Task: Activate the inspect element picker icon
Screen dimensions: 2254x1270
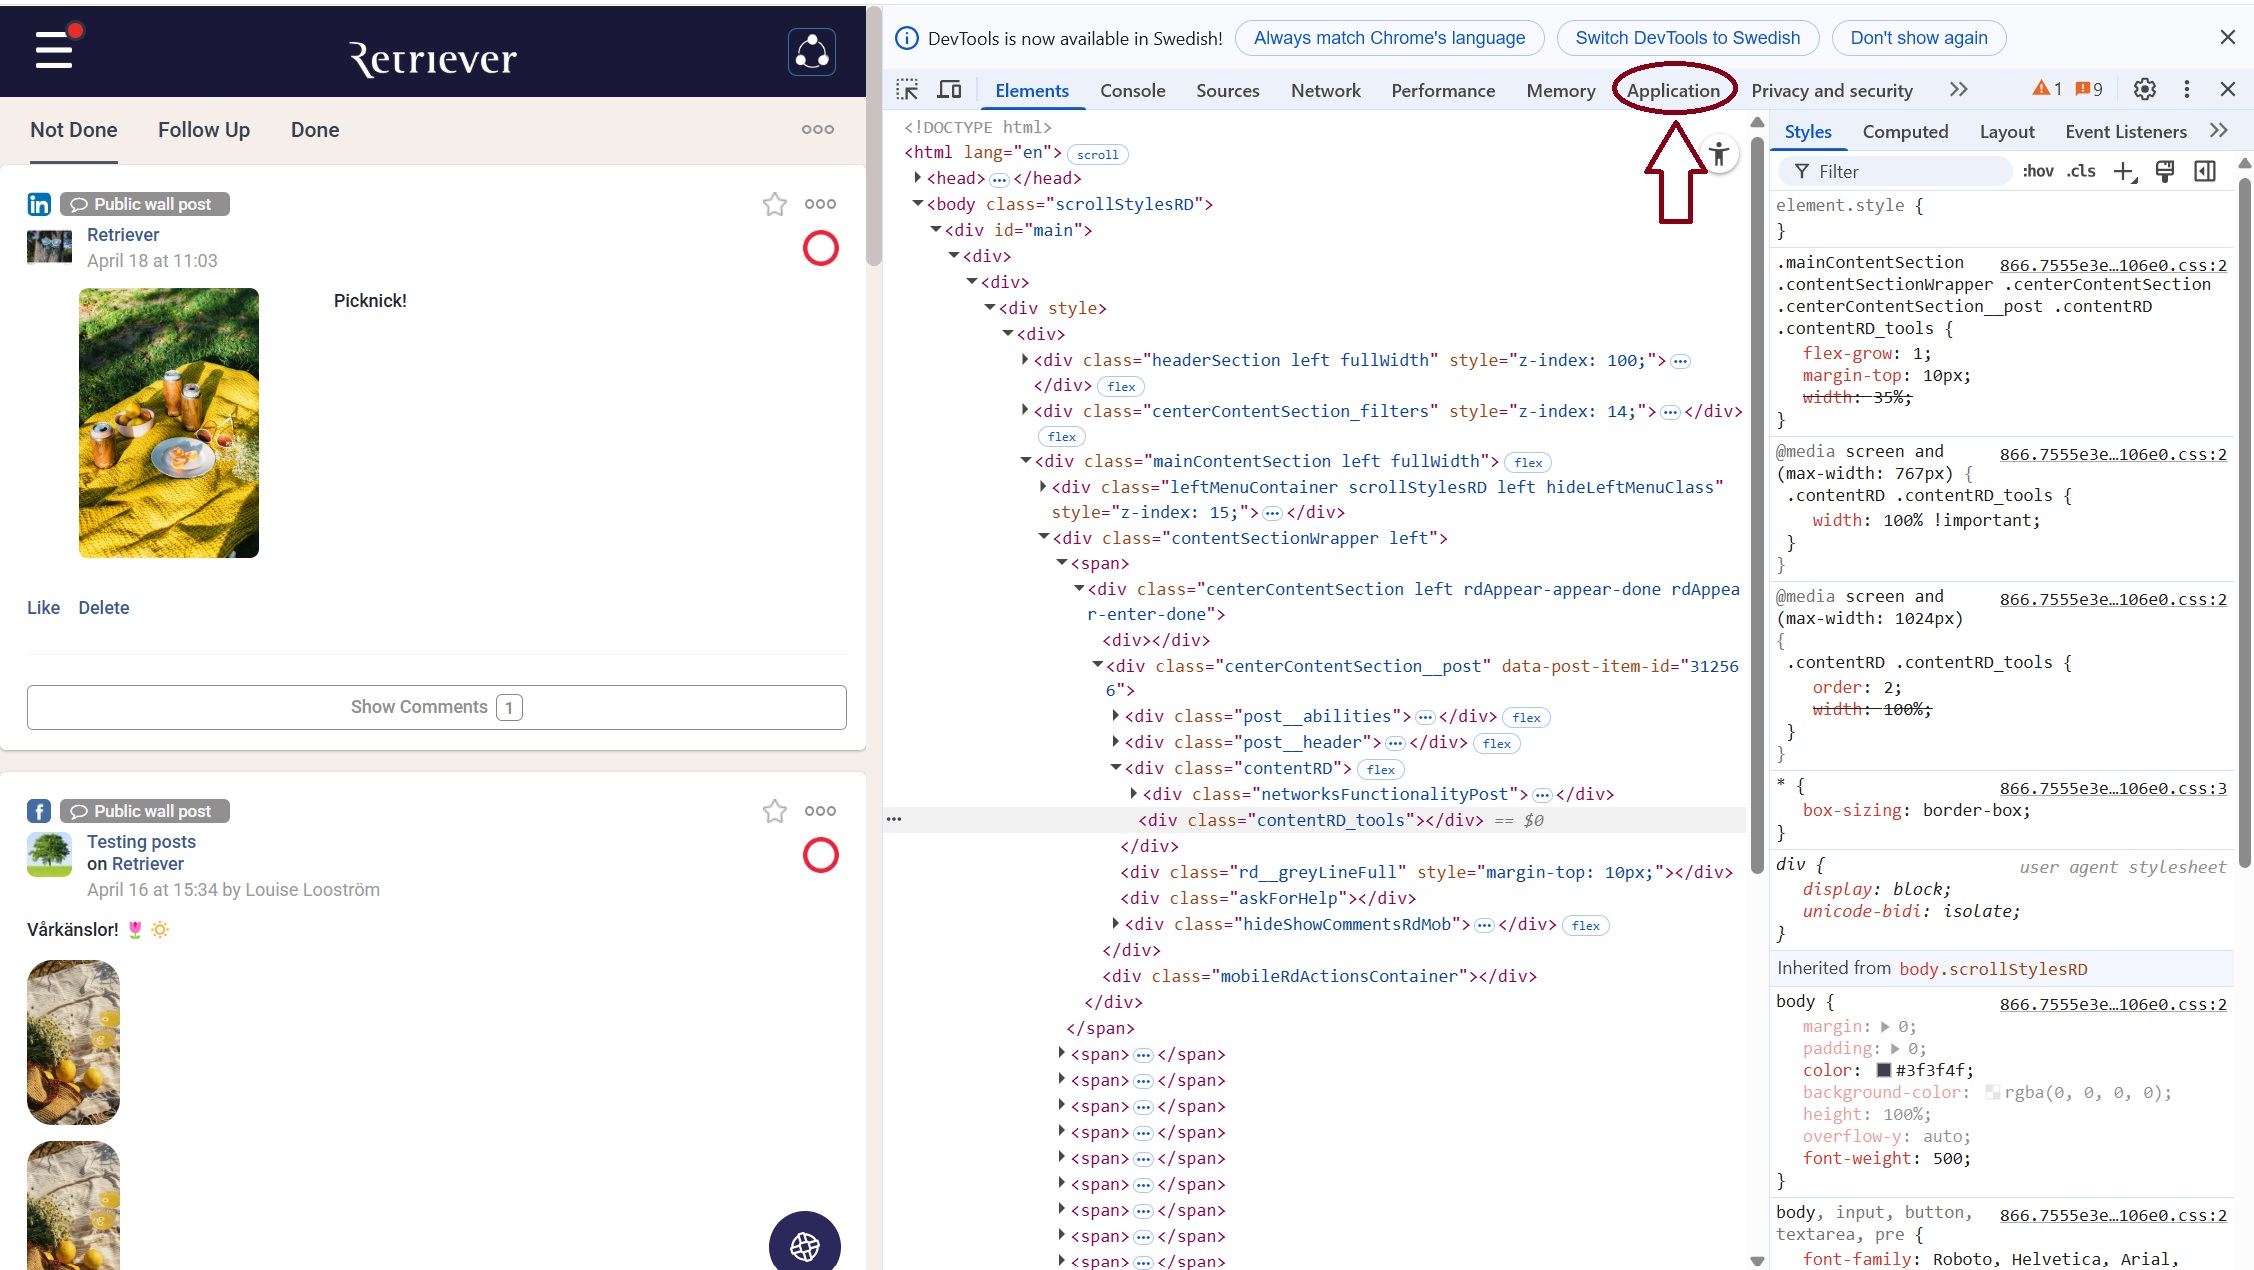Action: (907, 90)
